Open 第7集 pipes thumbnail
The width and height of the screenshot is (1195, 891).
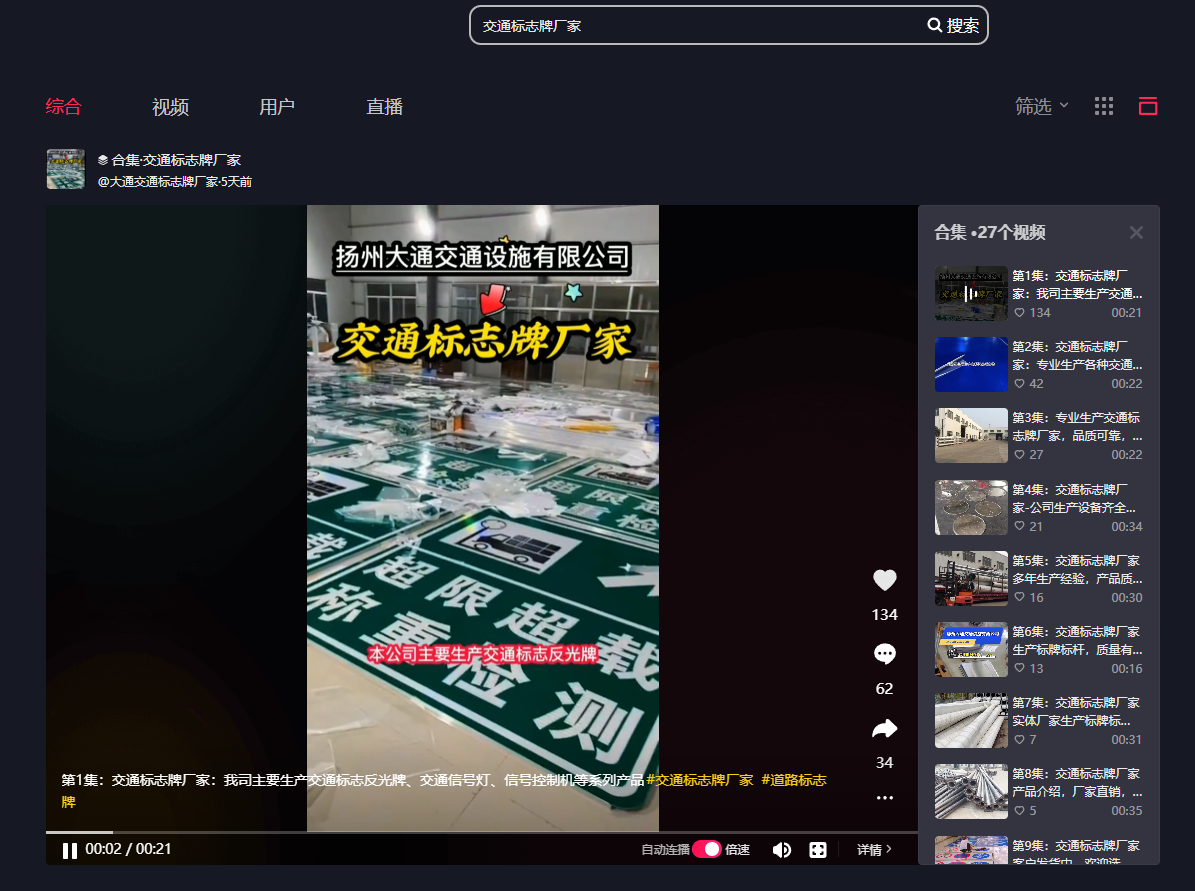(971, 720)
